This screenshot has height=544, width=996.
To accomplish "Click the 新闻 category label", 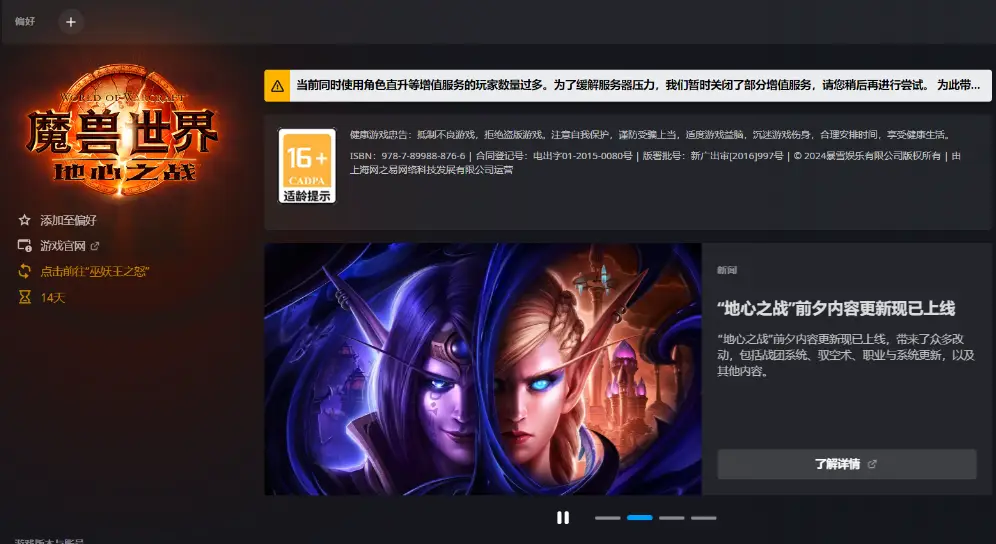I will tap(727, 270).
